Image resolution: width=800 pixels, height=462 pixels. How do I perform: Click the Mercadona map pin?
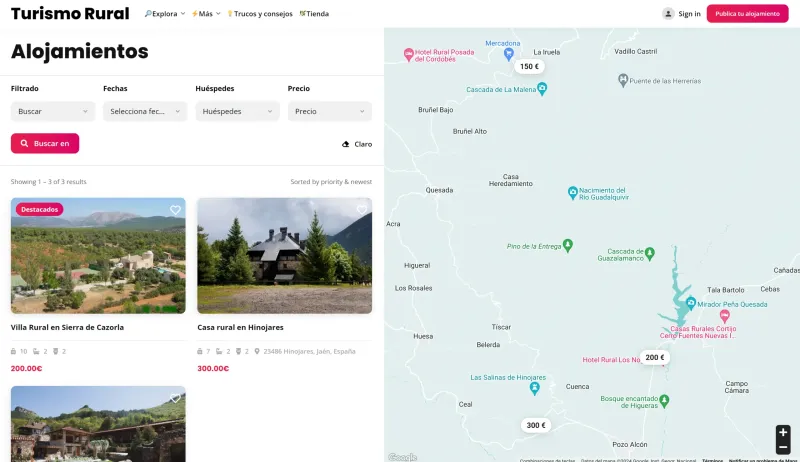509,53
